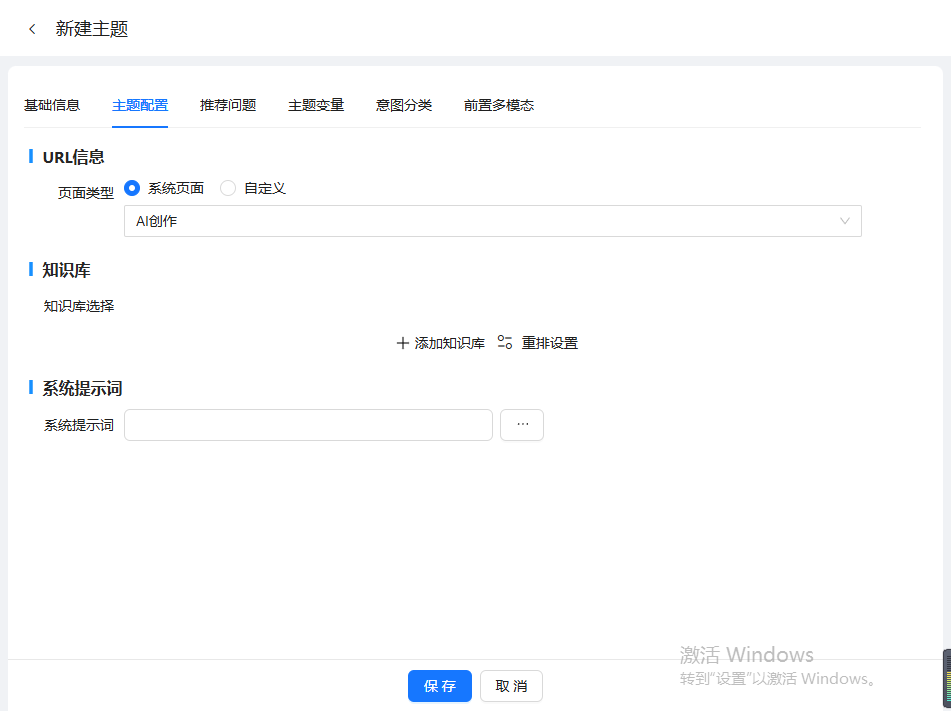The width and height of the screenshot is (951, 711).
Task: Go to the 主题变量 tab
Action: pyautogui.click(x=316, y=105)
